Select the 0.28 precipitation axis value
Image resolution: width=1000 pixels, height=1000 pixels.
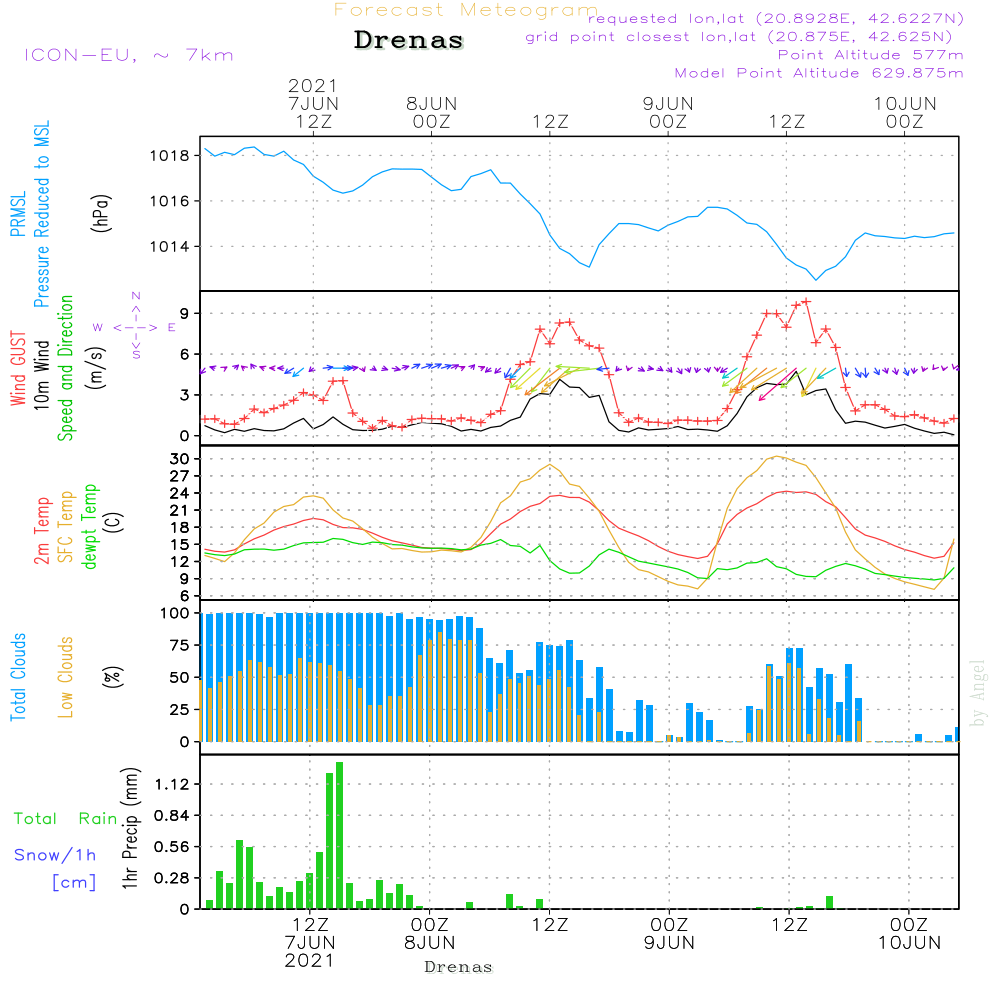coord(172,878)
